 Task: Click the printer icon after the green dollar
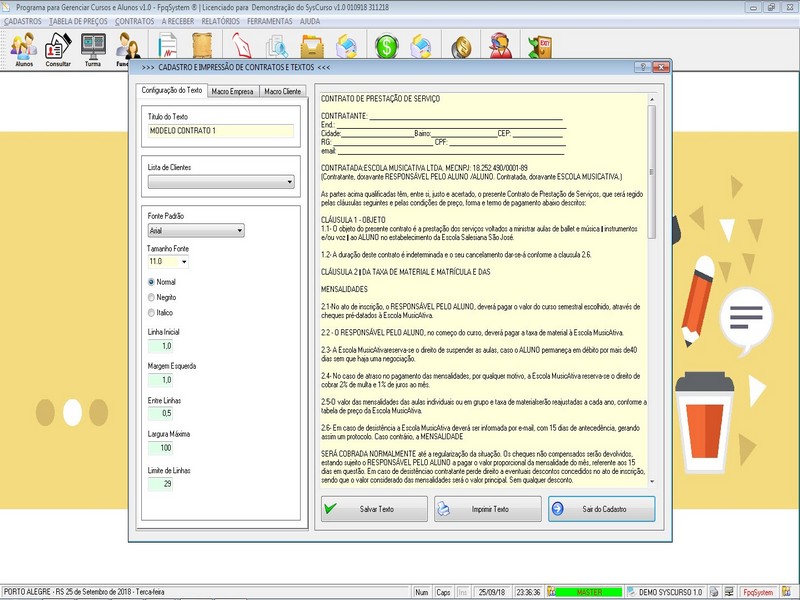(x=421, y=46)
